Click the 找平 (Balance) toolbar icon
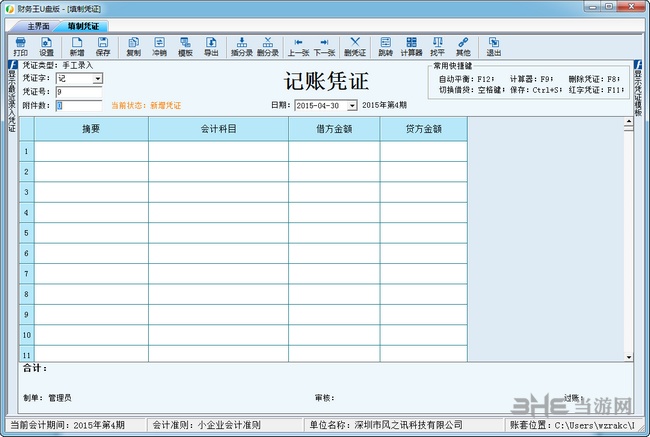Screen dimensions: 650x437 (438, 46)
